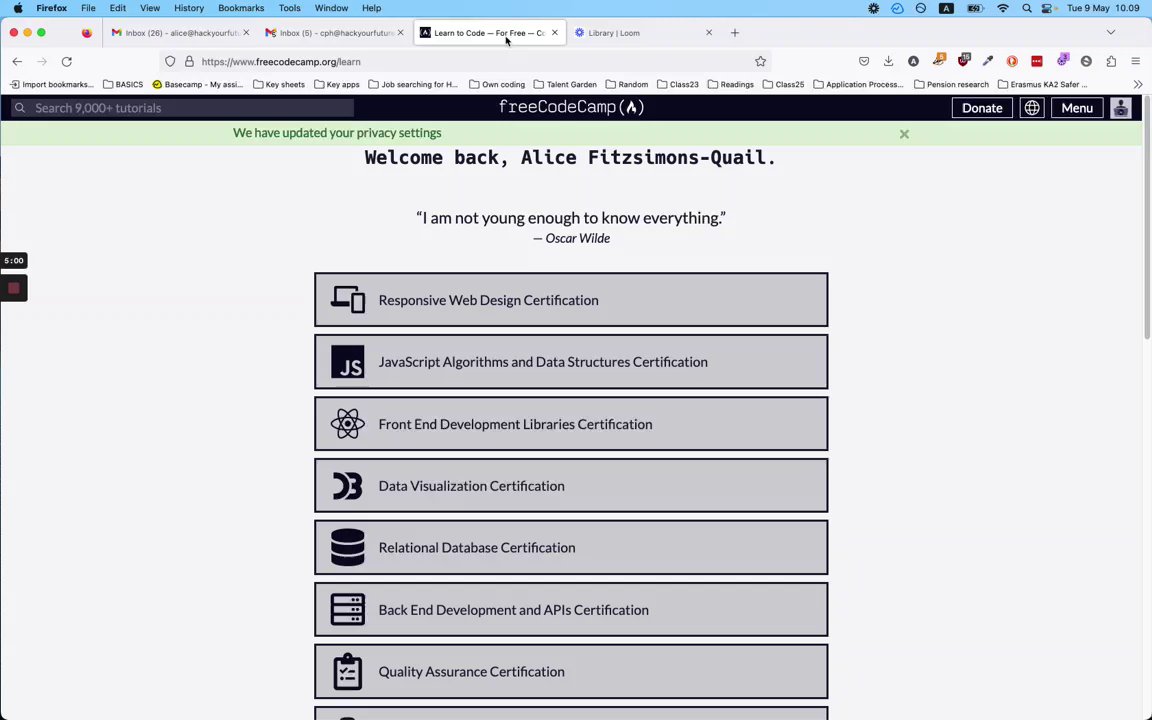The image size is (1152, 720).
Task: Click the D3 Data Visualization icon
Action: [x=348, y=486]
